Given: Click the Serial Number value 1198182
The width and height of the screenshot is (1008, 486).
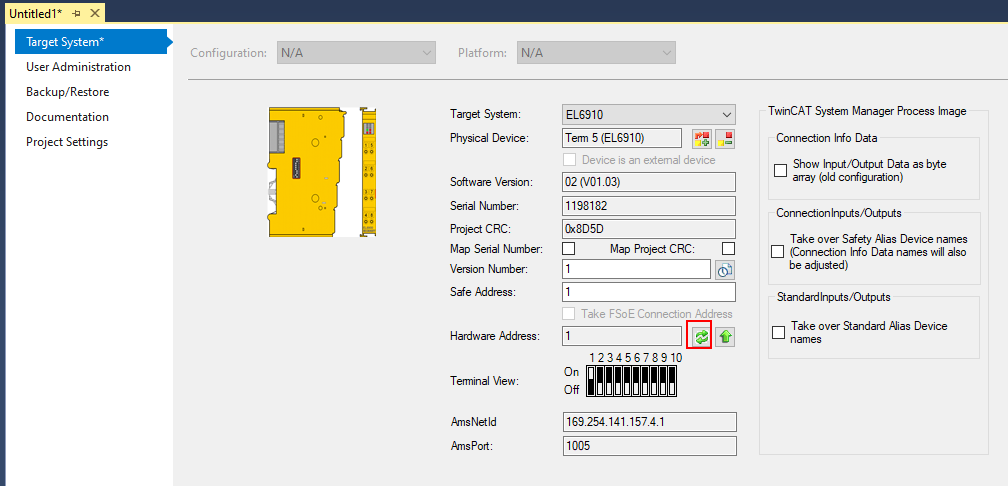Looking at the screenshot, I should tap(649, 206).
